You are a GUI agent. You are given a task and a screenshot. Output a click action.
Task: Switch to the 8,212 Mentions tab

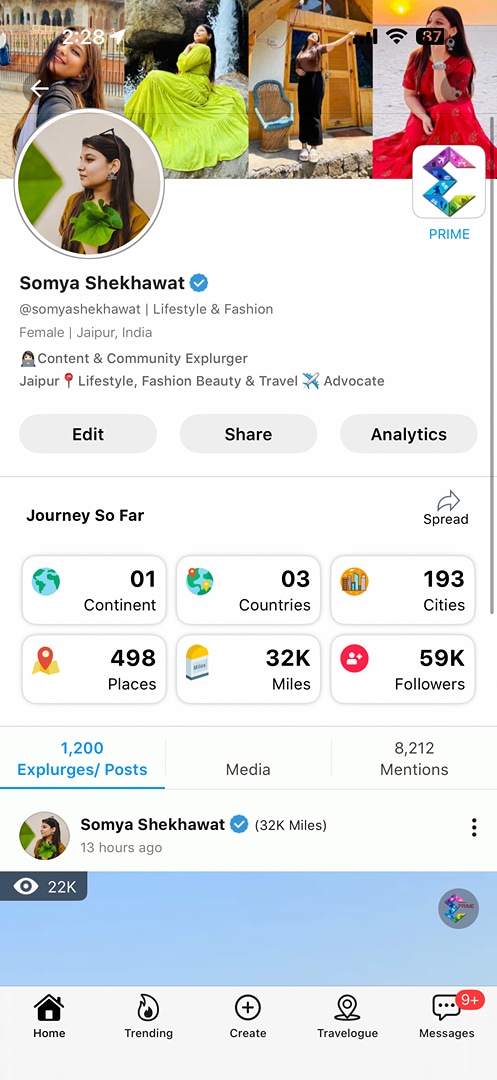tap(414, 758)
